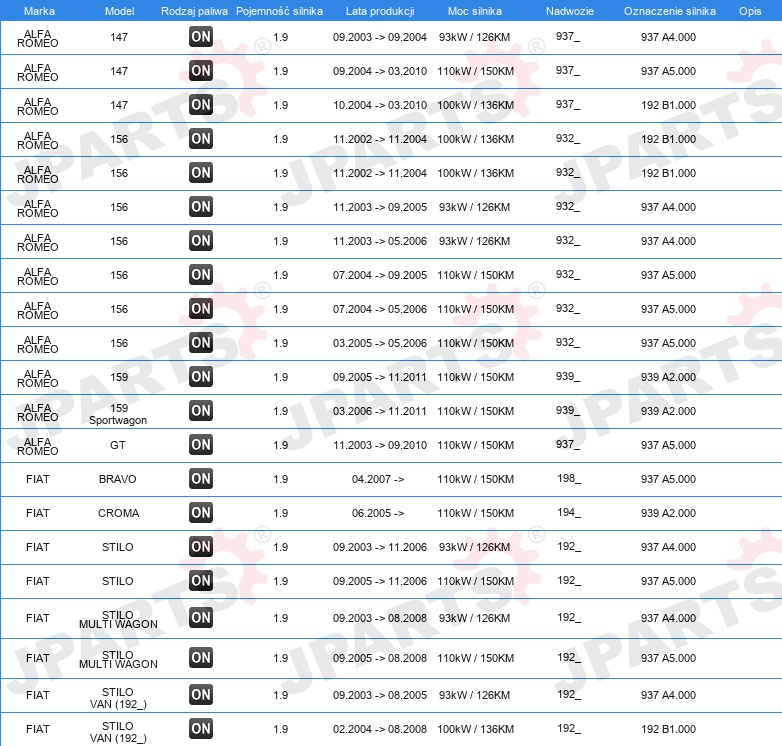Screen dimensions: 782x746
Task: Click ON fuel badge for 147 10.2004 -> 03.2010
Action: [x=201, y=105]
